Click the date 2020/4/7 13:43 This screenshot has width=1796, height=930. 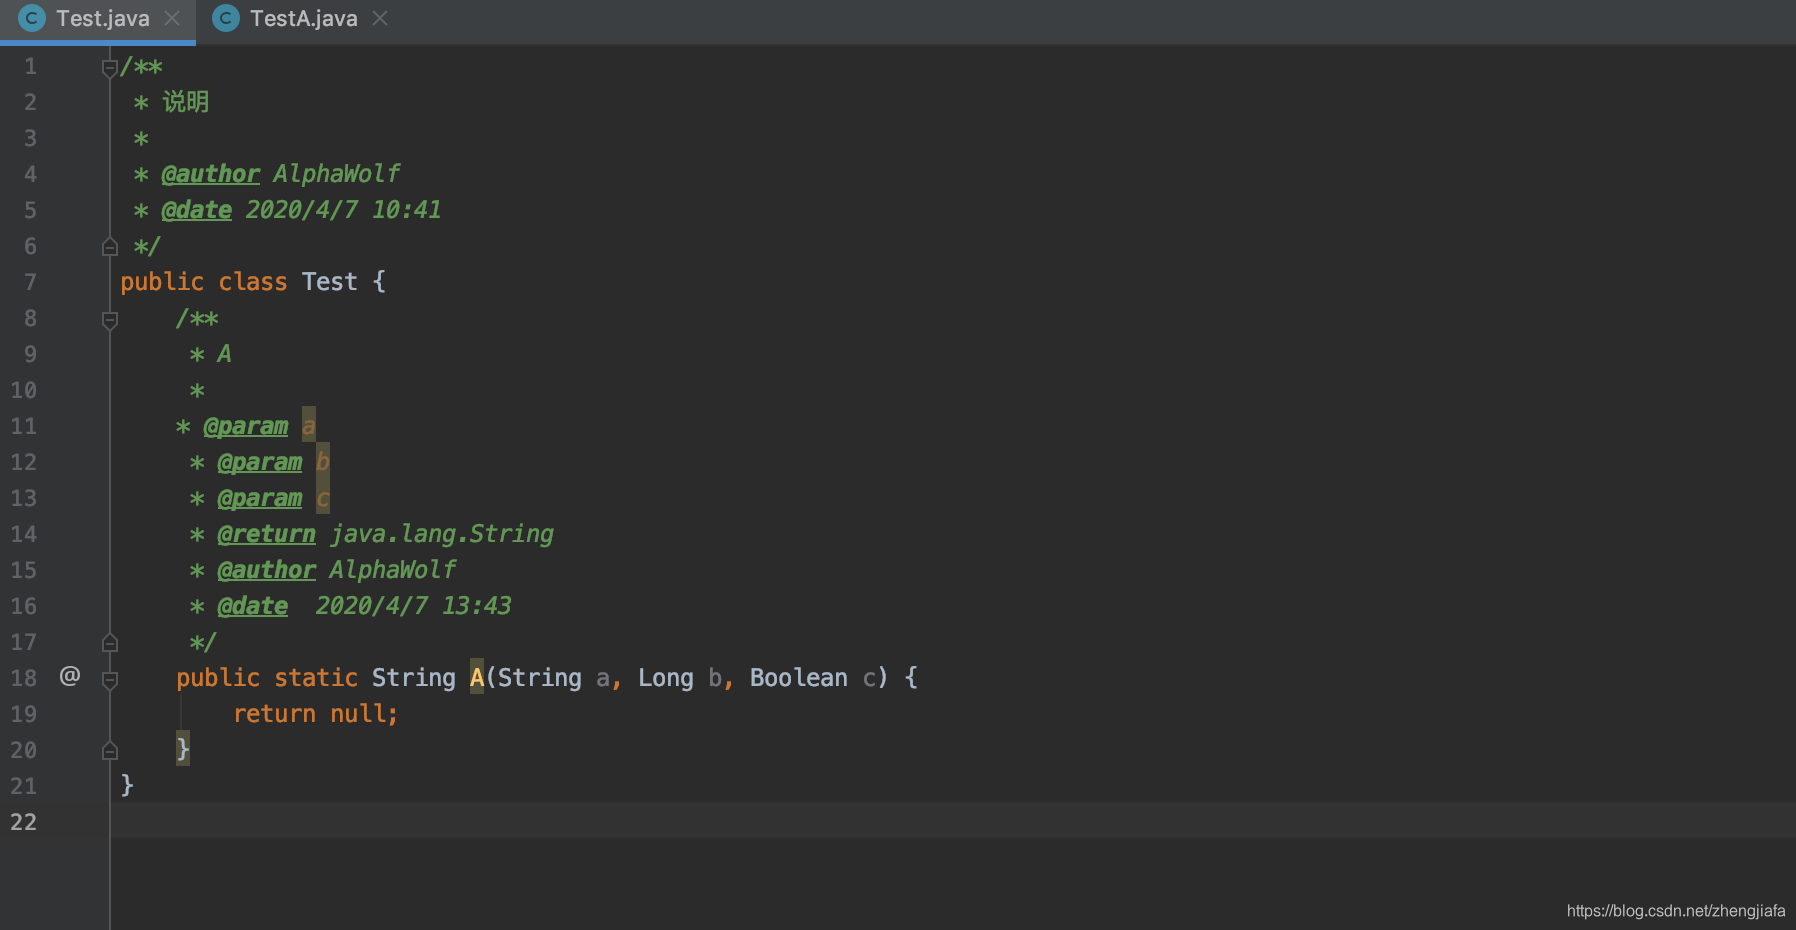[414, 606]
